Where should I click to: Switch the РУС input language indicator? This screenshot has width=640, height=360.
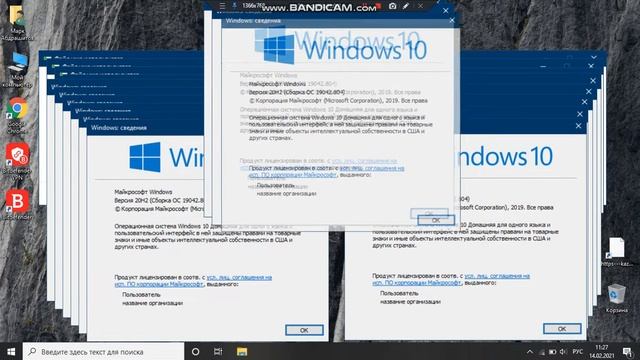[x=578, y=352]
